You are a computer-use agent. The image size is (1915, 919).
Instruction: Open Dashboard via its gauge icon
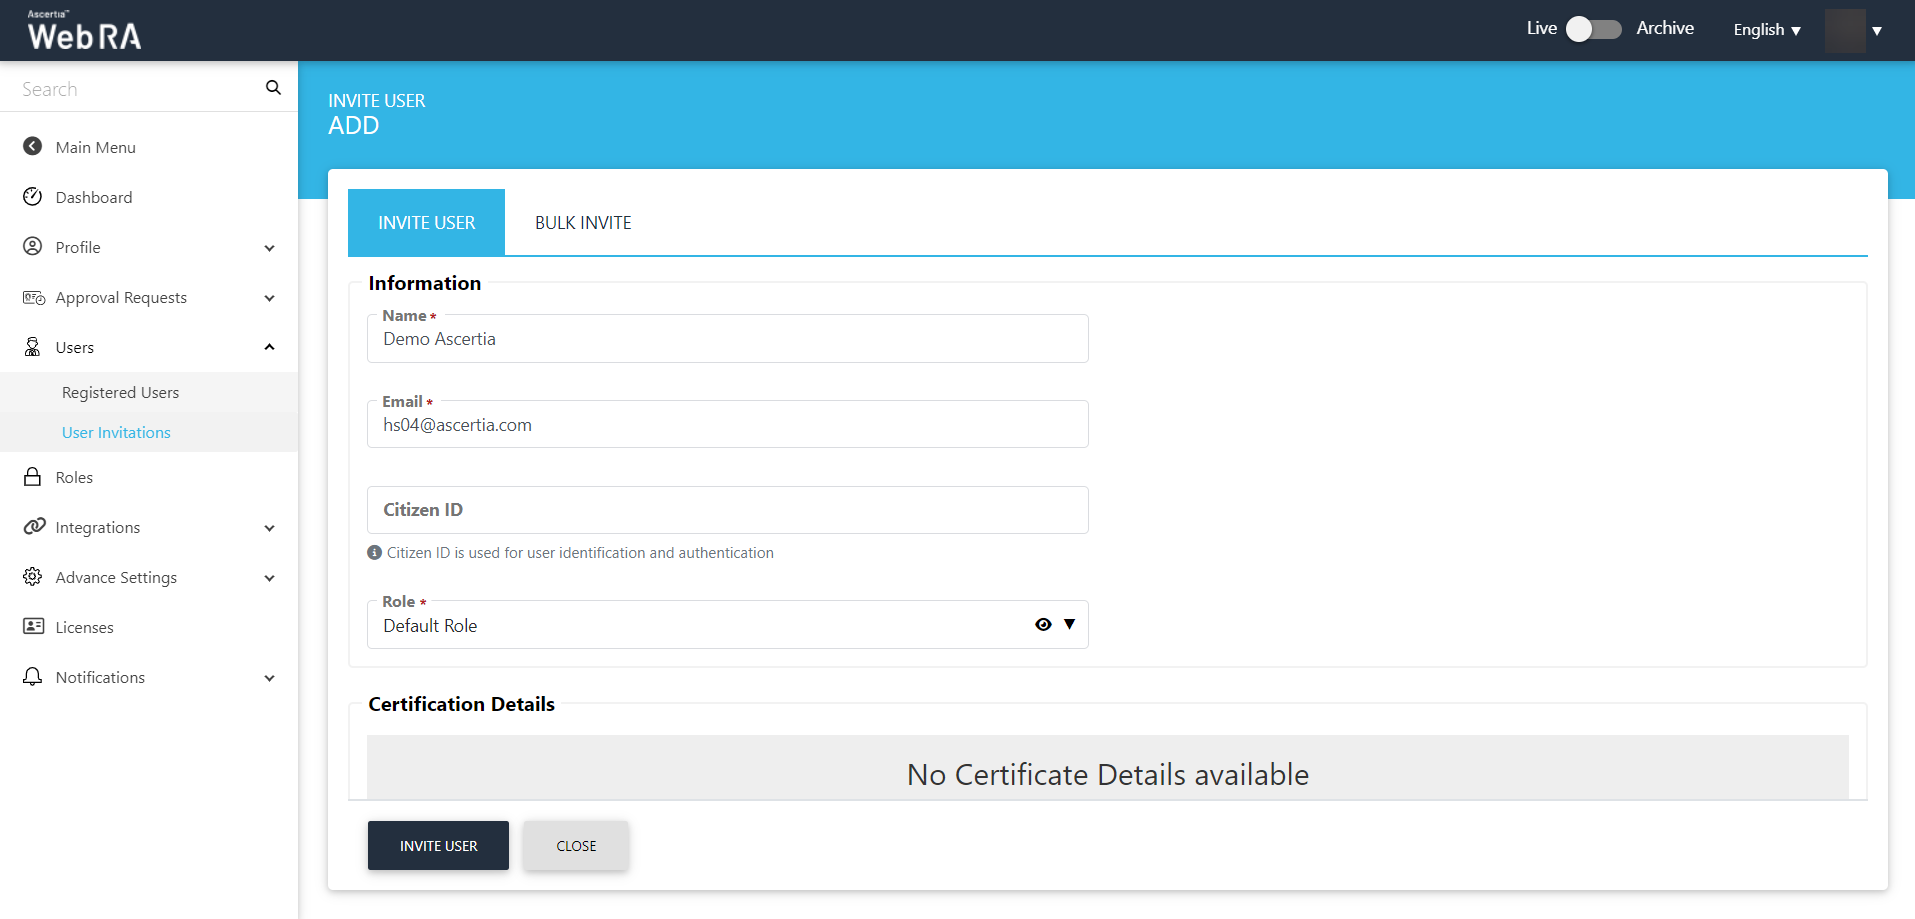pyautogui.click(x=33, y=197)
